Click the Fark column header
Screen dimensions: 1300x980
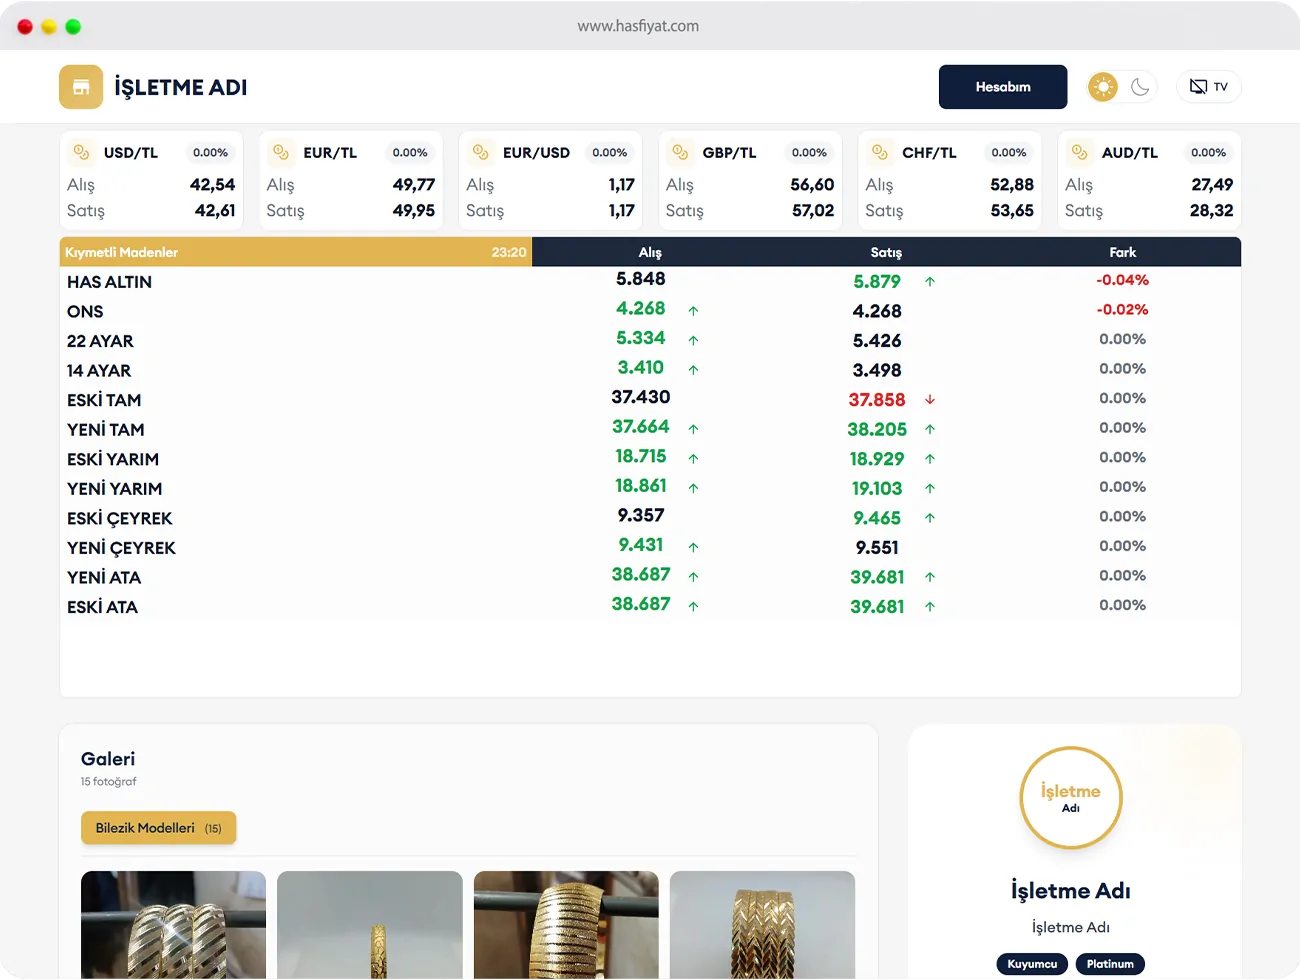click(x=1123, y=252)
